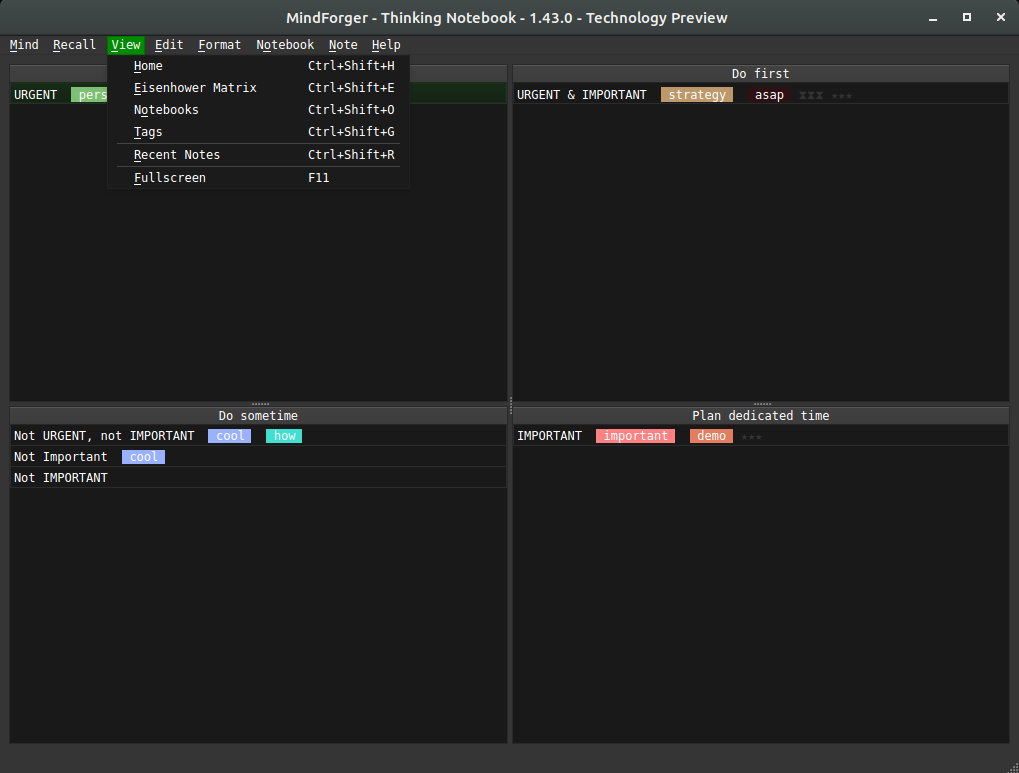The height and width of the screenshot is (773, 1019).
Task: Click the star rating icons beside the asap tag
Action: point(841,96)
